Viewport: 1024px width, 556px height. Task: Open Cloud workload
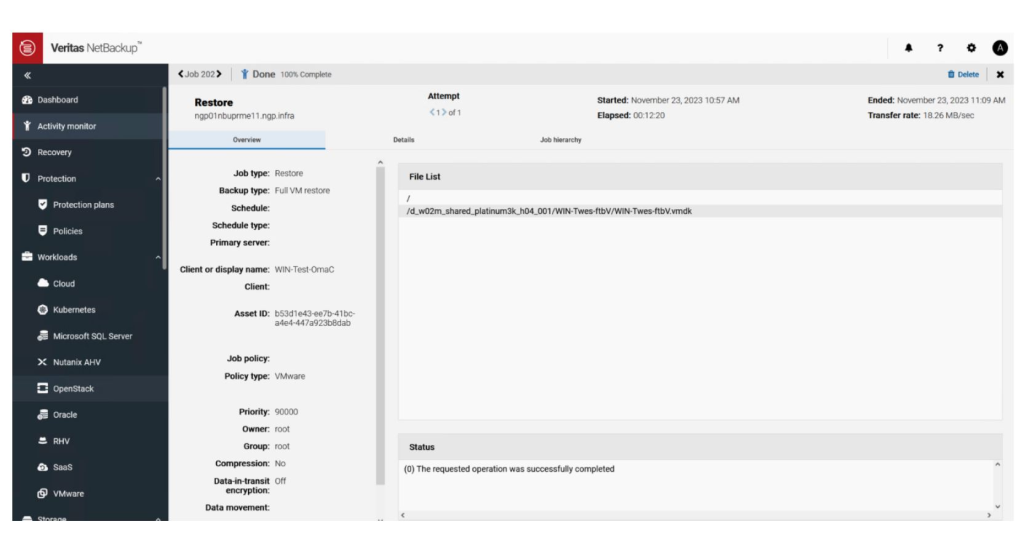63,284
